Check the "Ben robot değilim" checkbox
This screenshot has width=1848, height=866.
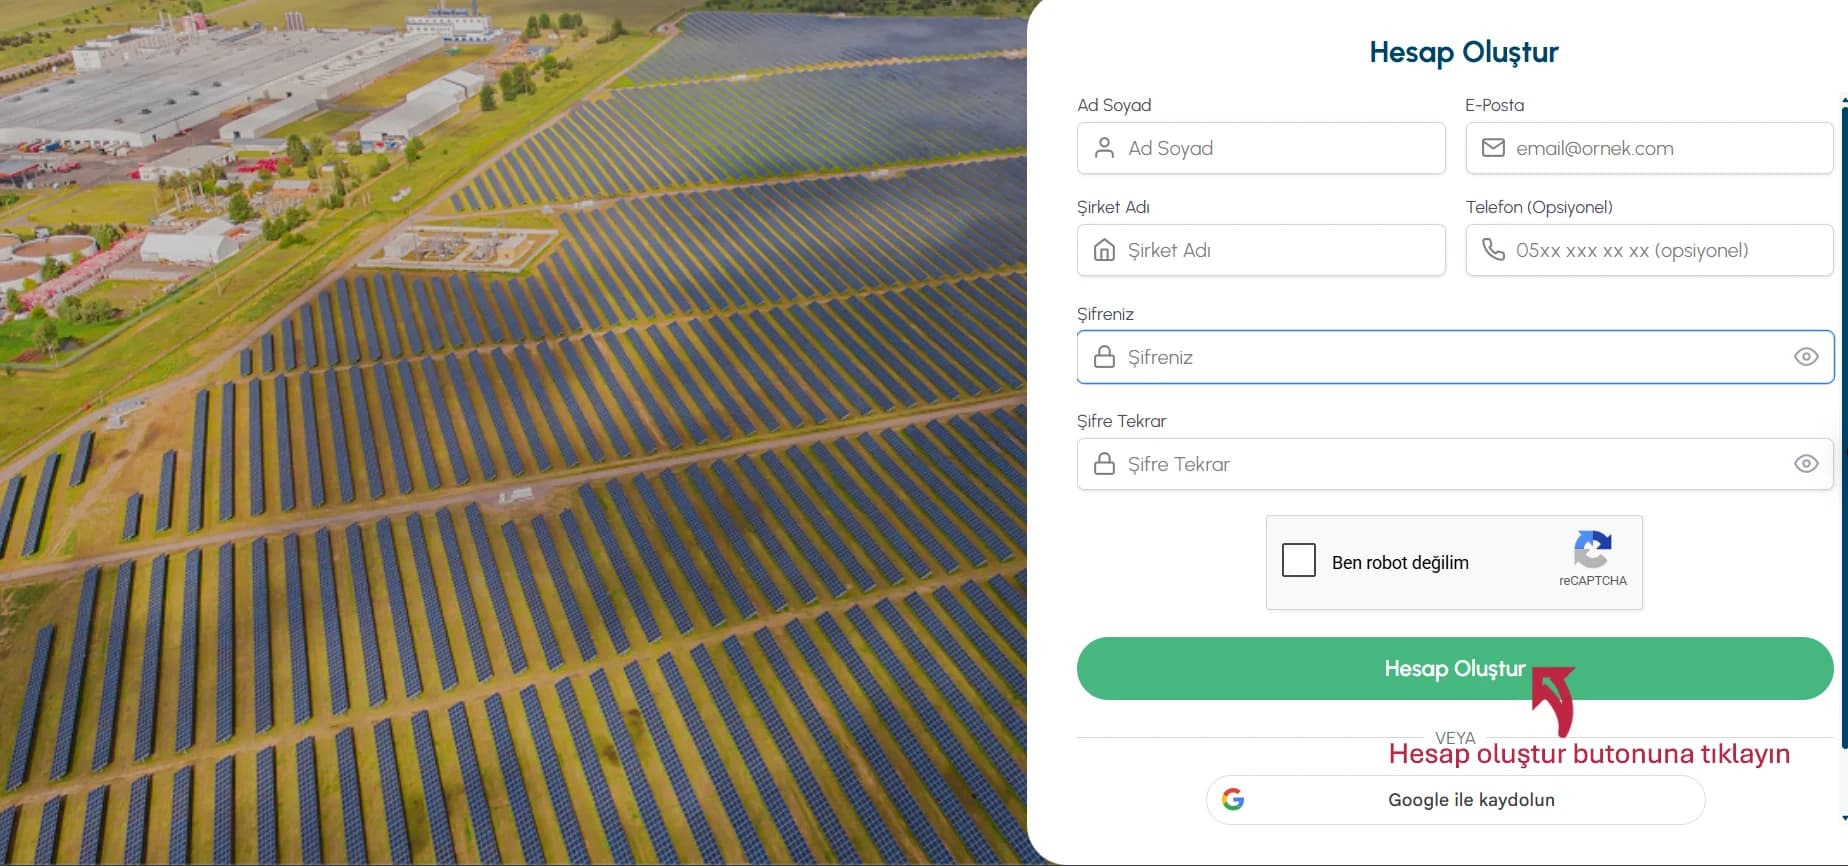[x=1299, y=560]
